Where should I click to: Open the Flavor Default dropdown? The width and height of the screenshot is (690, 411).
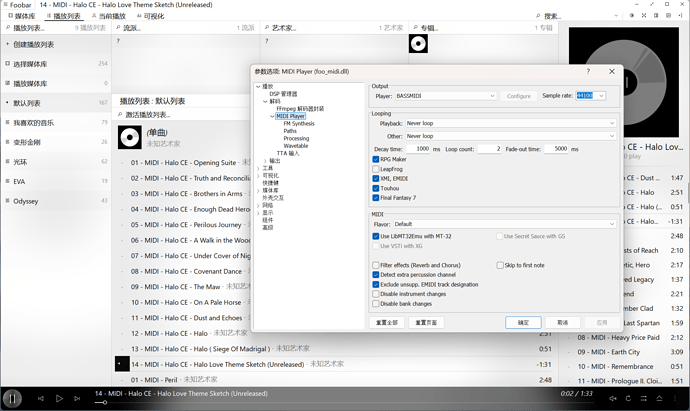(x=504, y=224)
